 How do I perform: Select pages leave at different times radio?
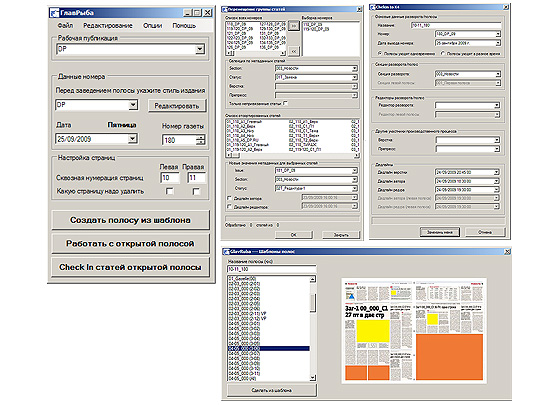tap(443, 53)
